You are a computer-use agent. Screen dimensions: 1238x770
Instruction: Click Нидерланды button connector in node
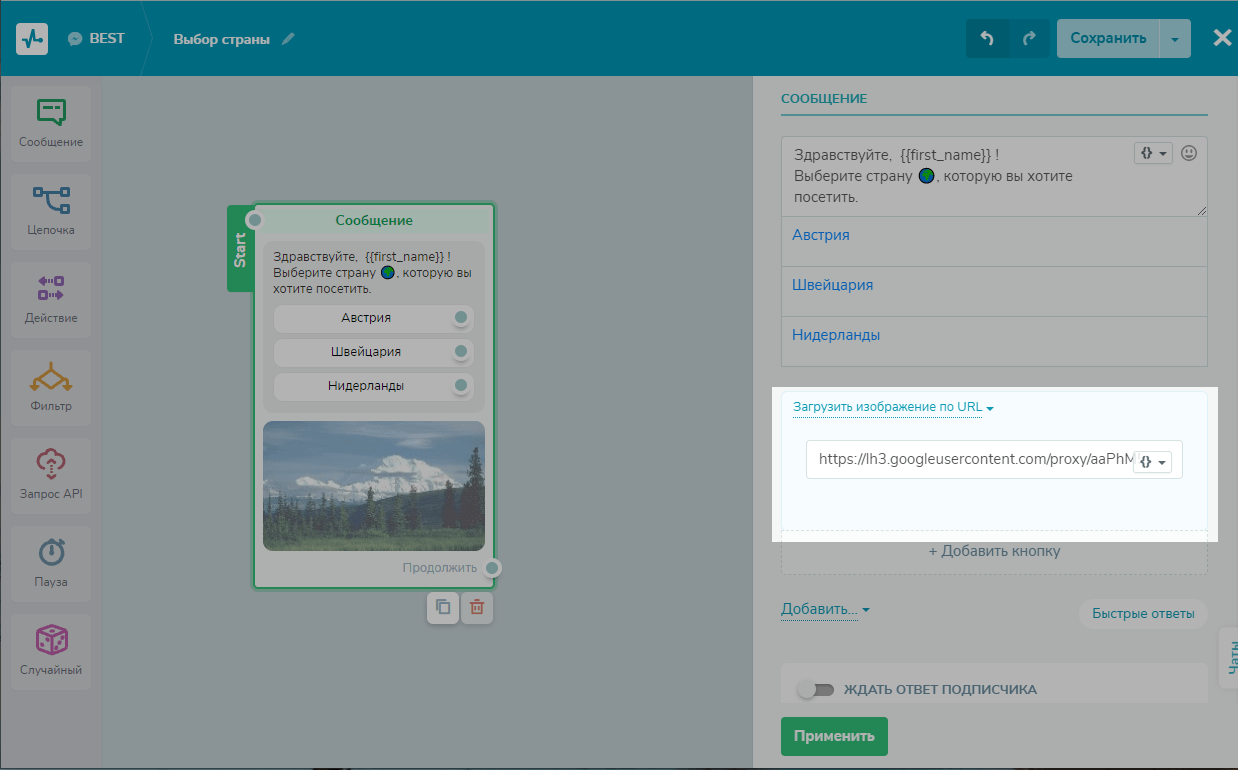[x=461, y=385]
